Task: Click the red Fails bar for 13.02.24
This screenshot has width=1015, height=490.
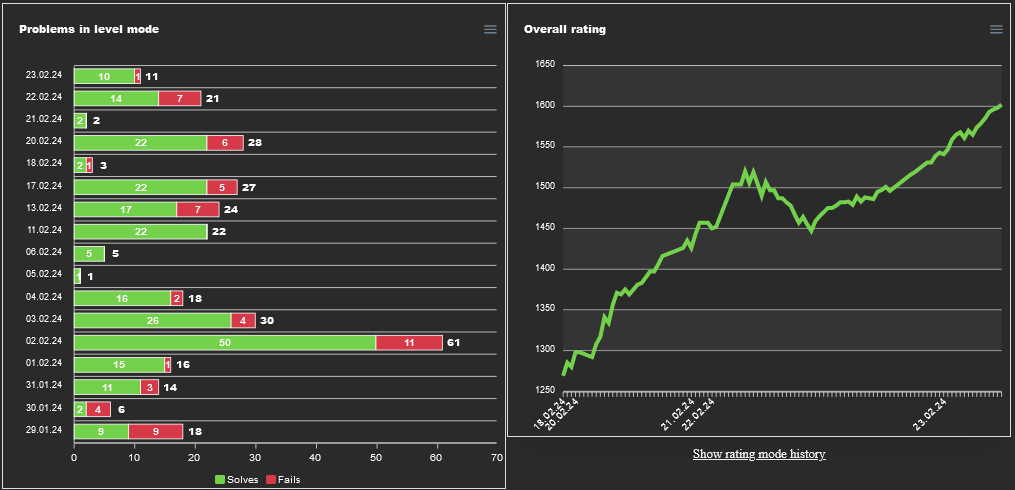Action: click(x=198, y=210)
